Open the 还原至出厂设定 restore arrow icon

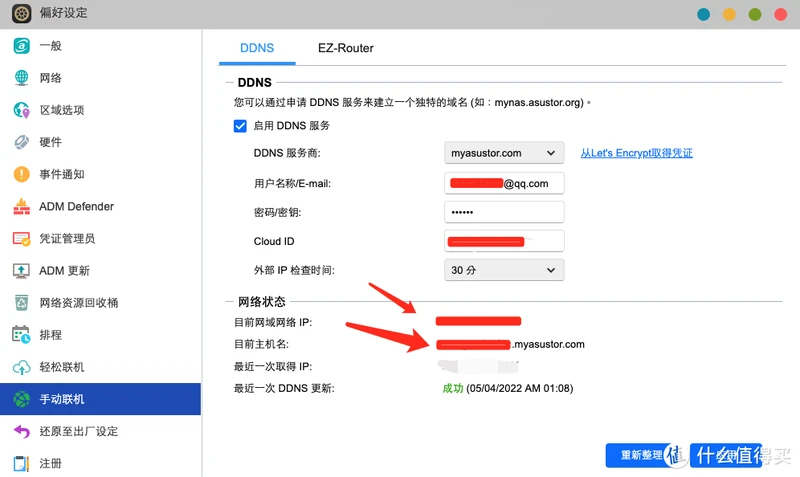click(21, 431)
